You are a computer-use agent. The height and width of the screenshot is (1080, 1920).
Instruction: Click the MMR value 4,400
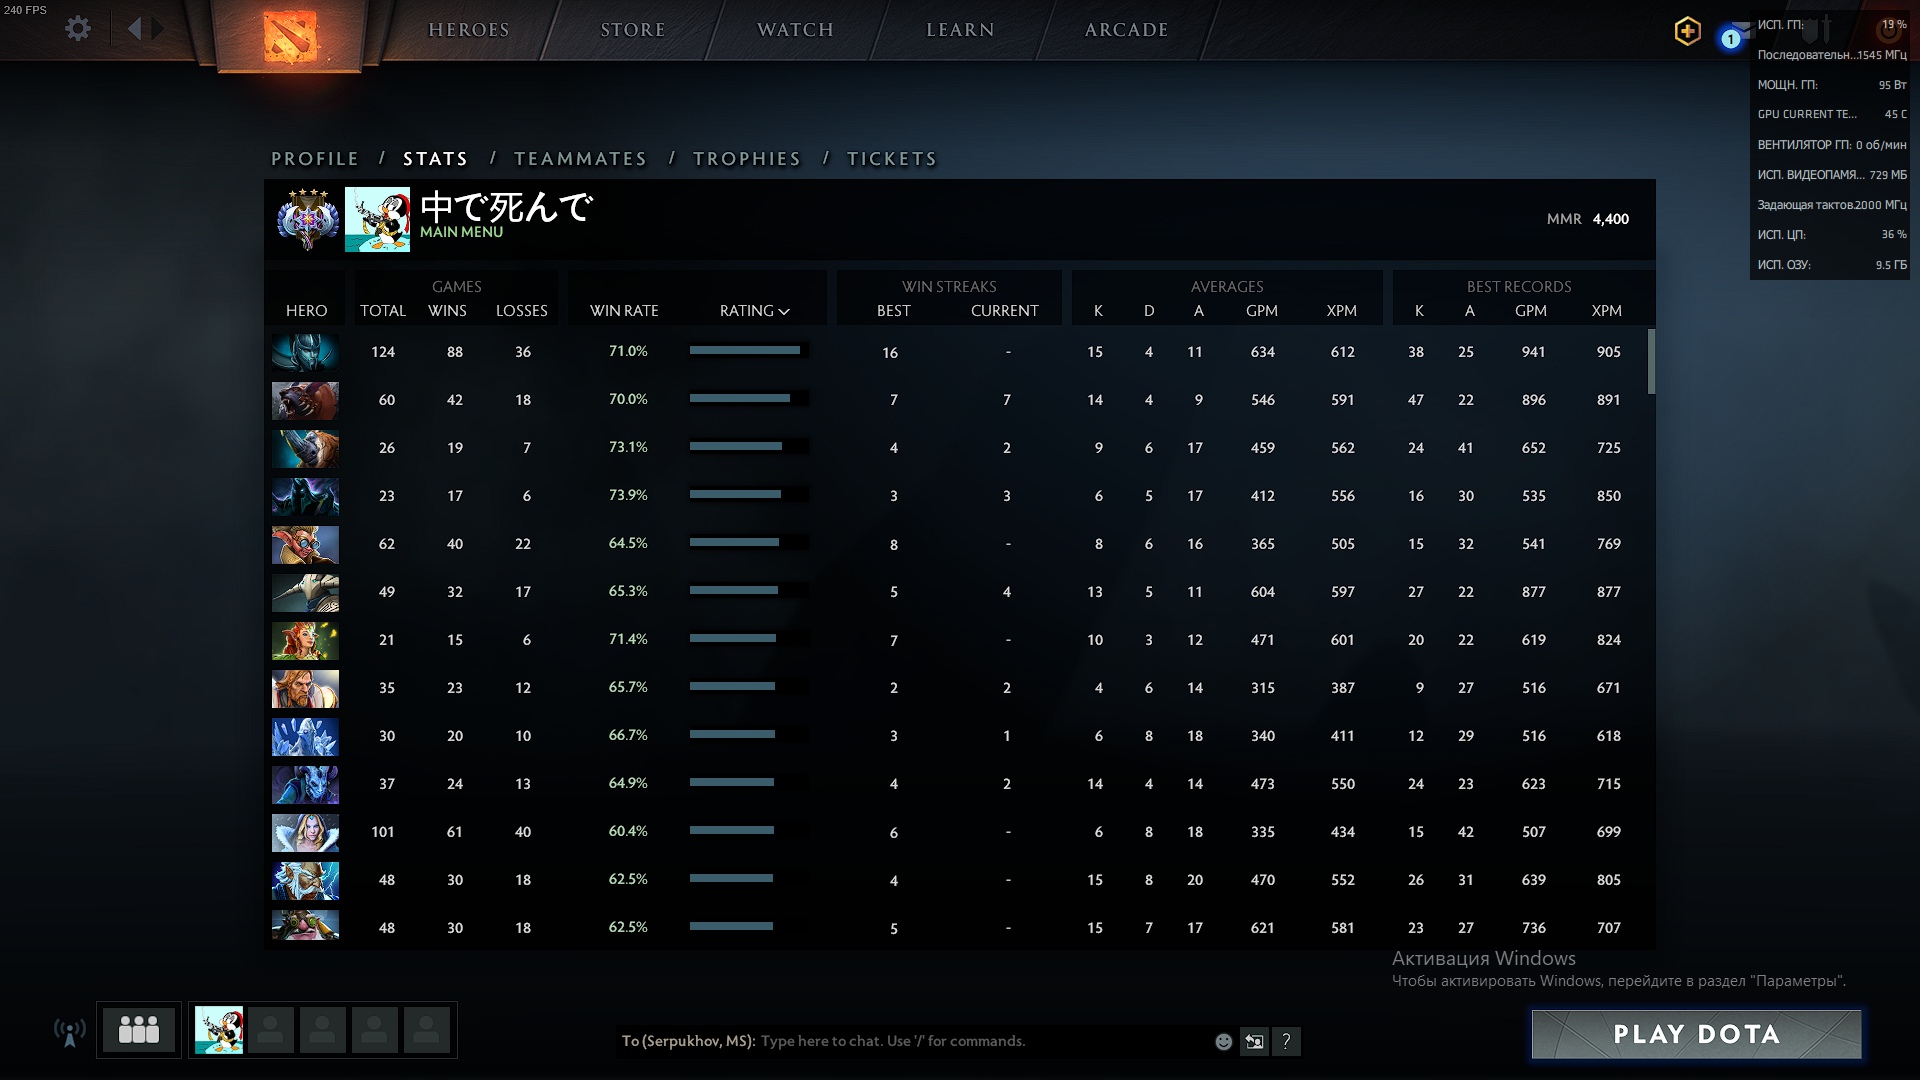(x=1611, y=219)
